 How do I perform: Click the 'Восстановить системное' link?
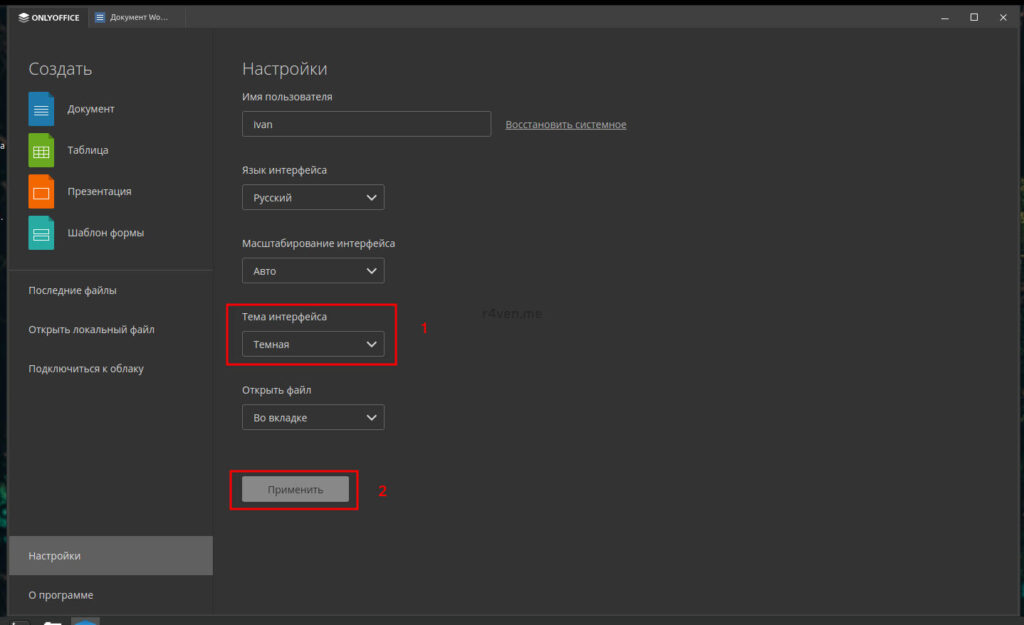566,125
